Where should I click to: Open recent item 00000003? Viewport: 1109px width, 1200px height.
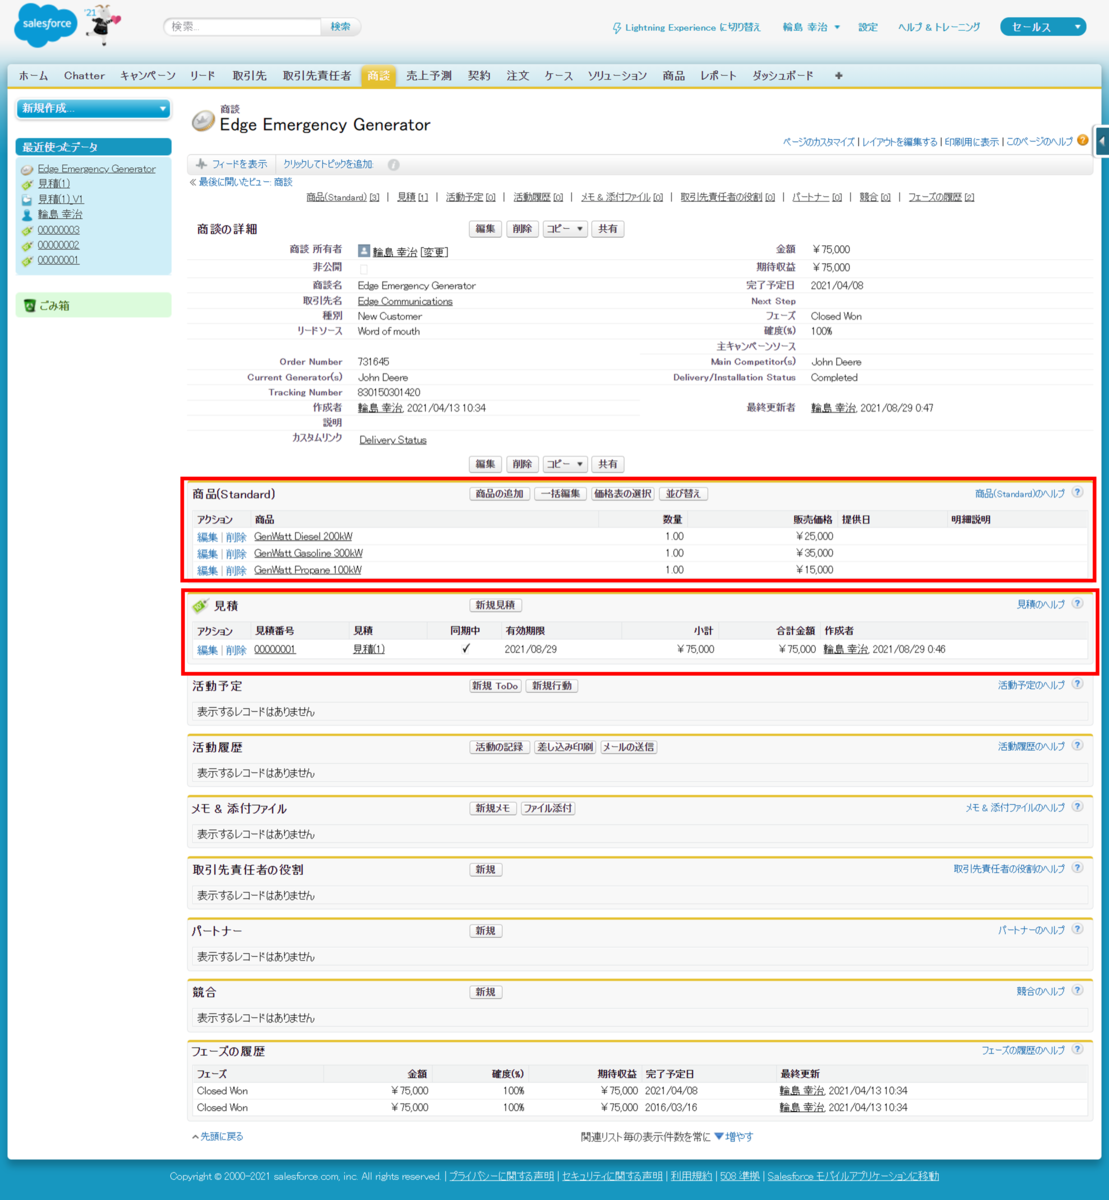click(58, 230)
